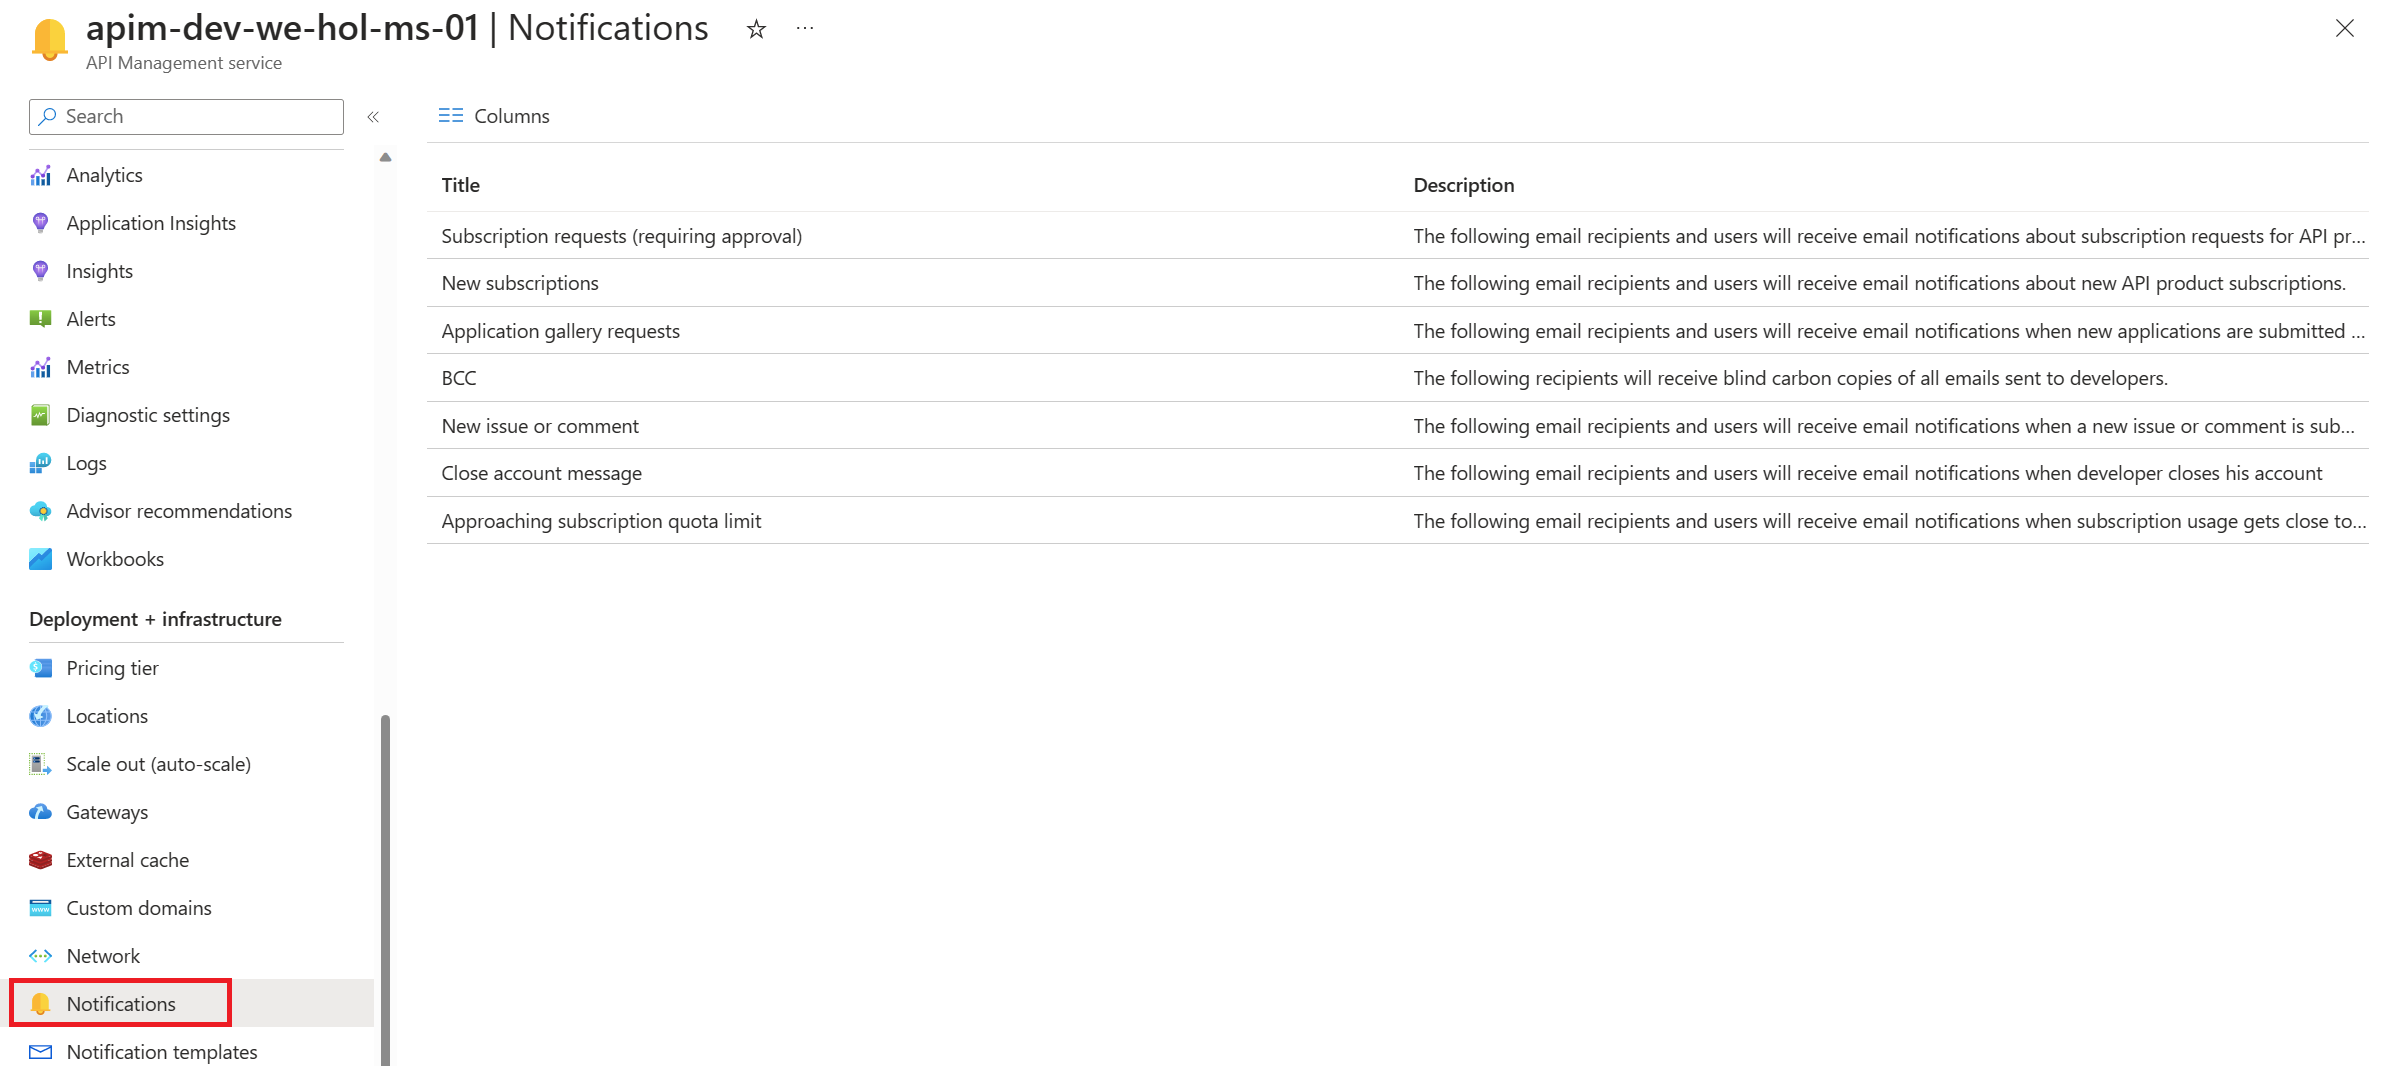The width and height of the screenshot is (2398, 1066).
Task: Click the sidebar scroll up arrow
Action: 385,157
